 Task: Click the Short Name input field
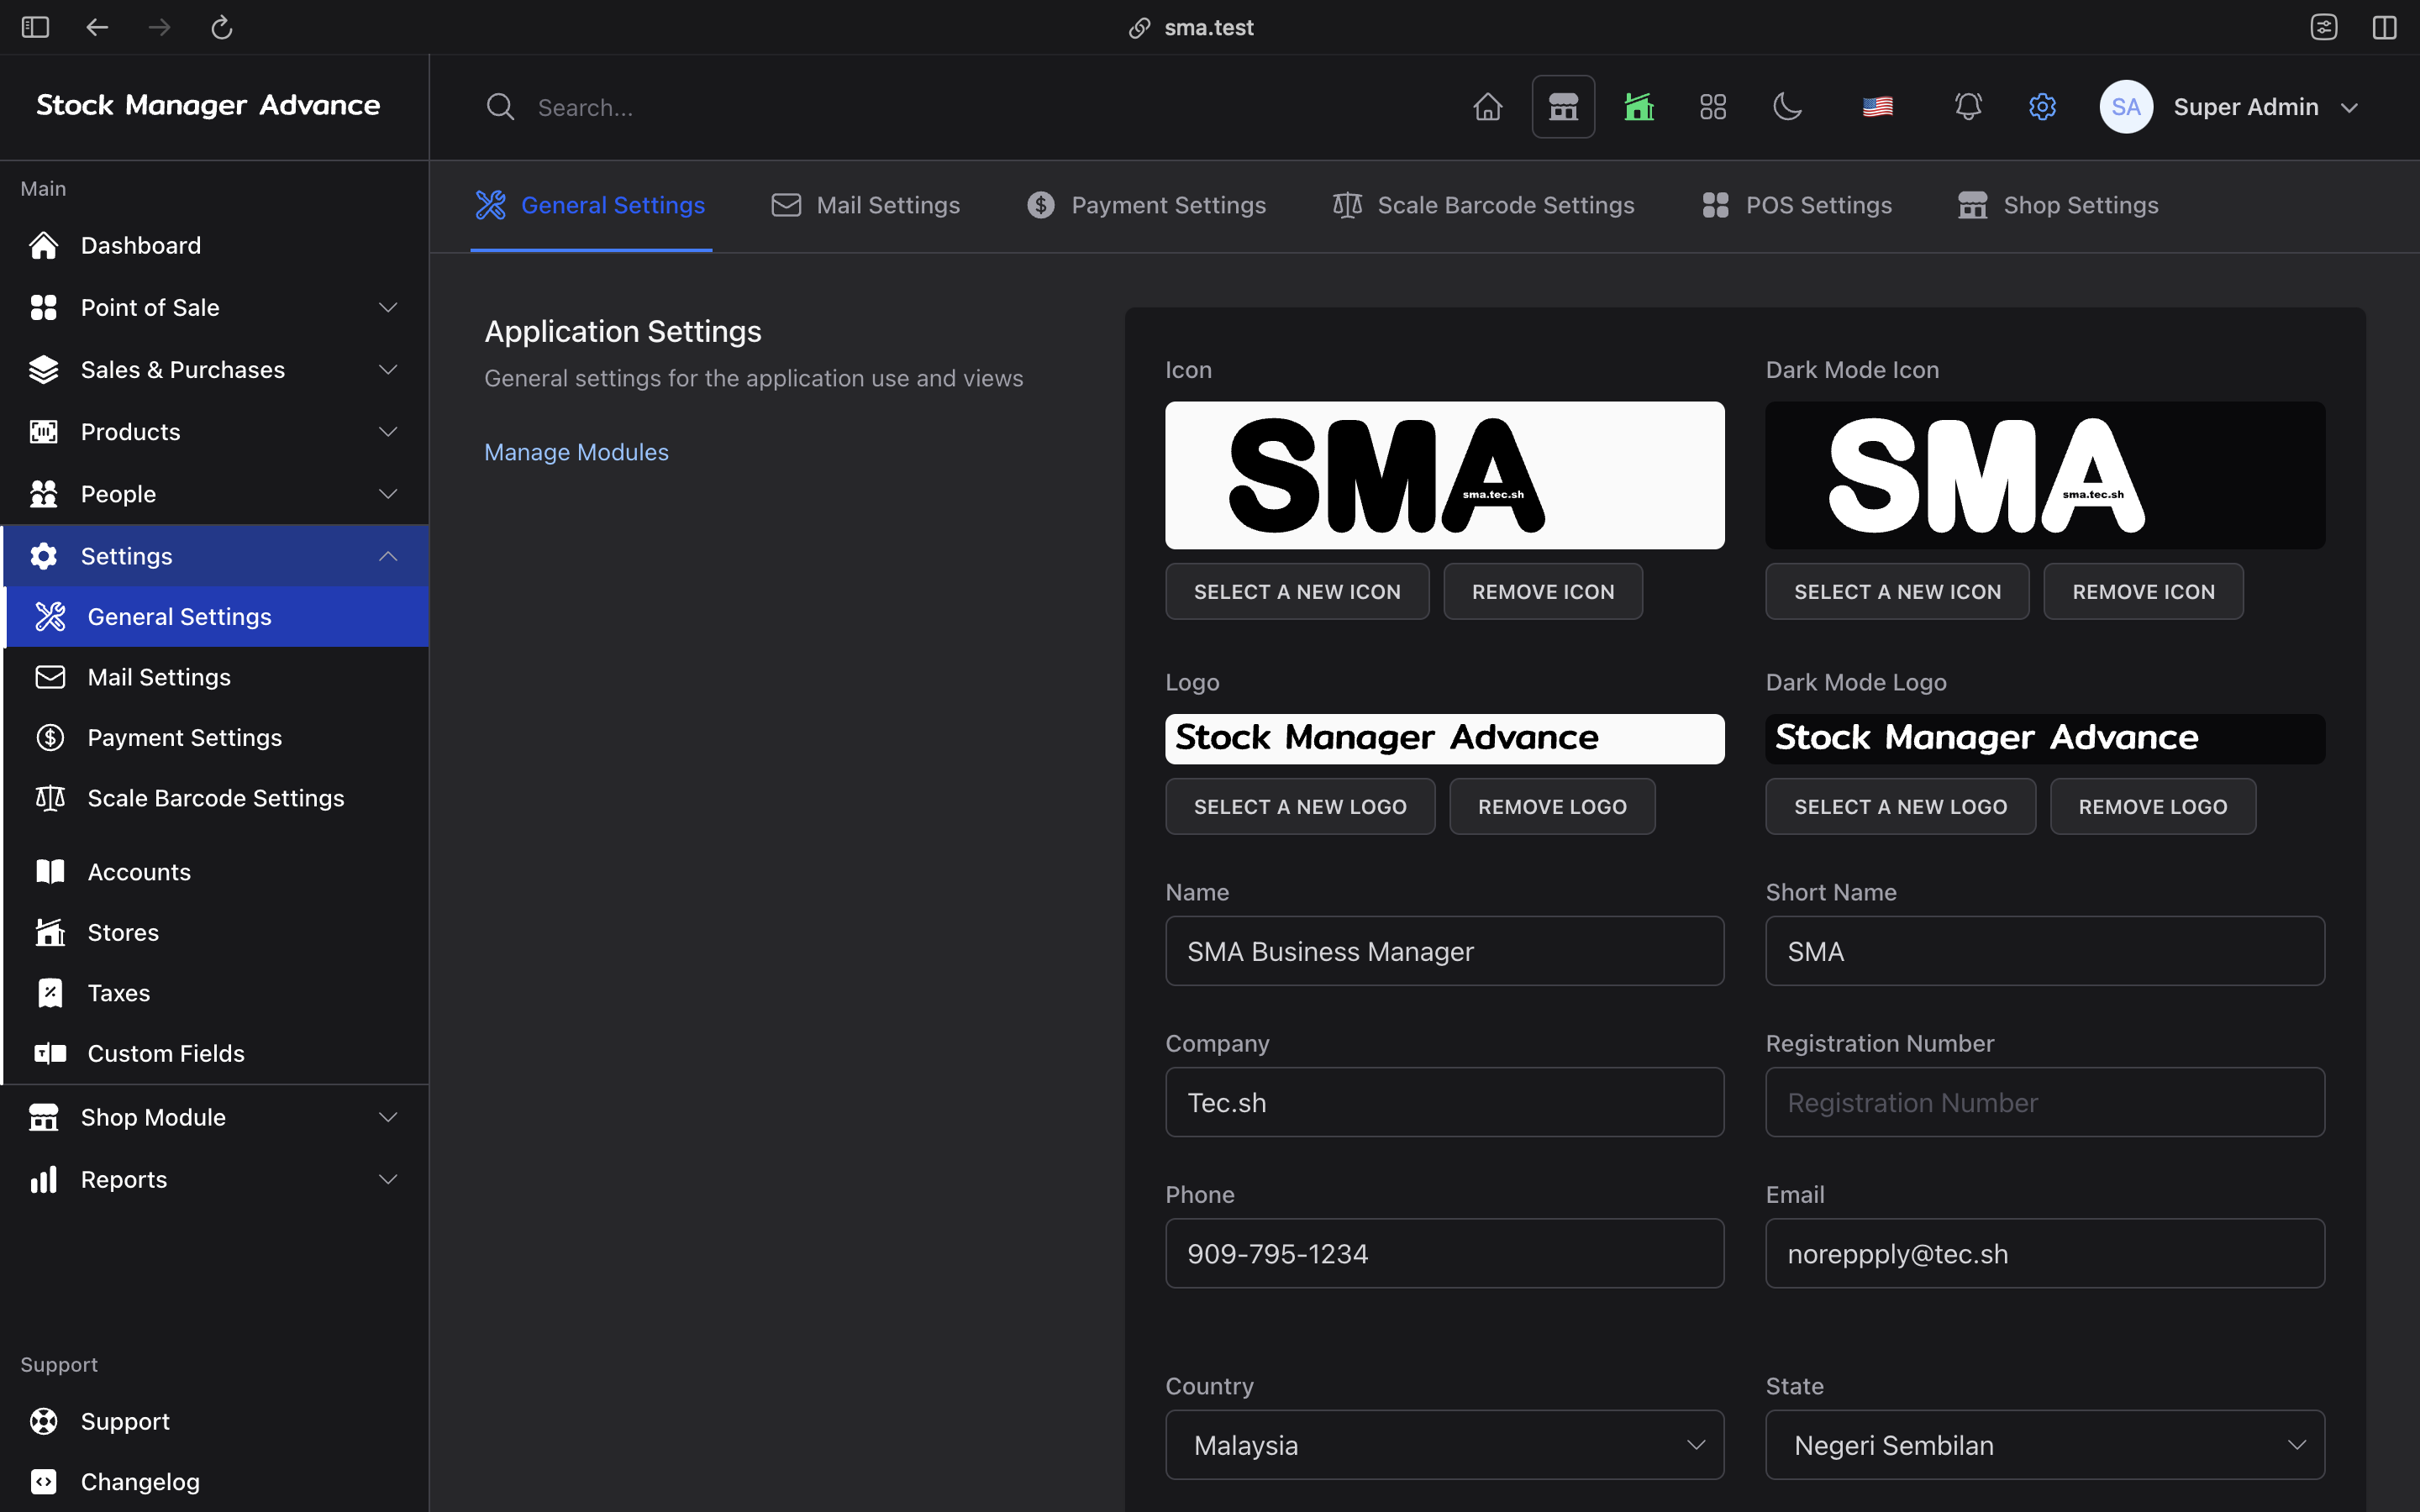[2045, 951]
